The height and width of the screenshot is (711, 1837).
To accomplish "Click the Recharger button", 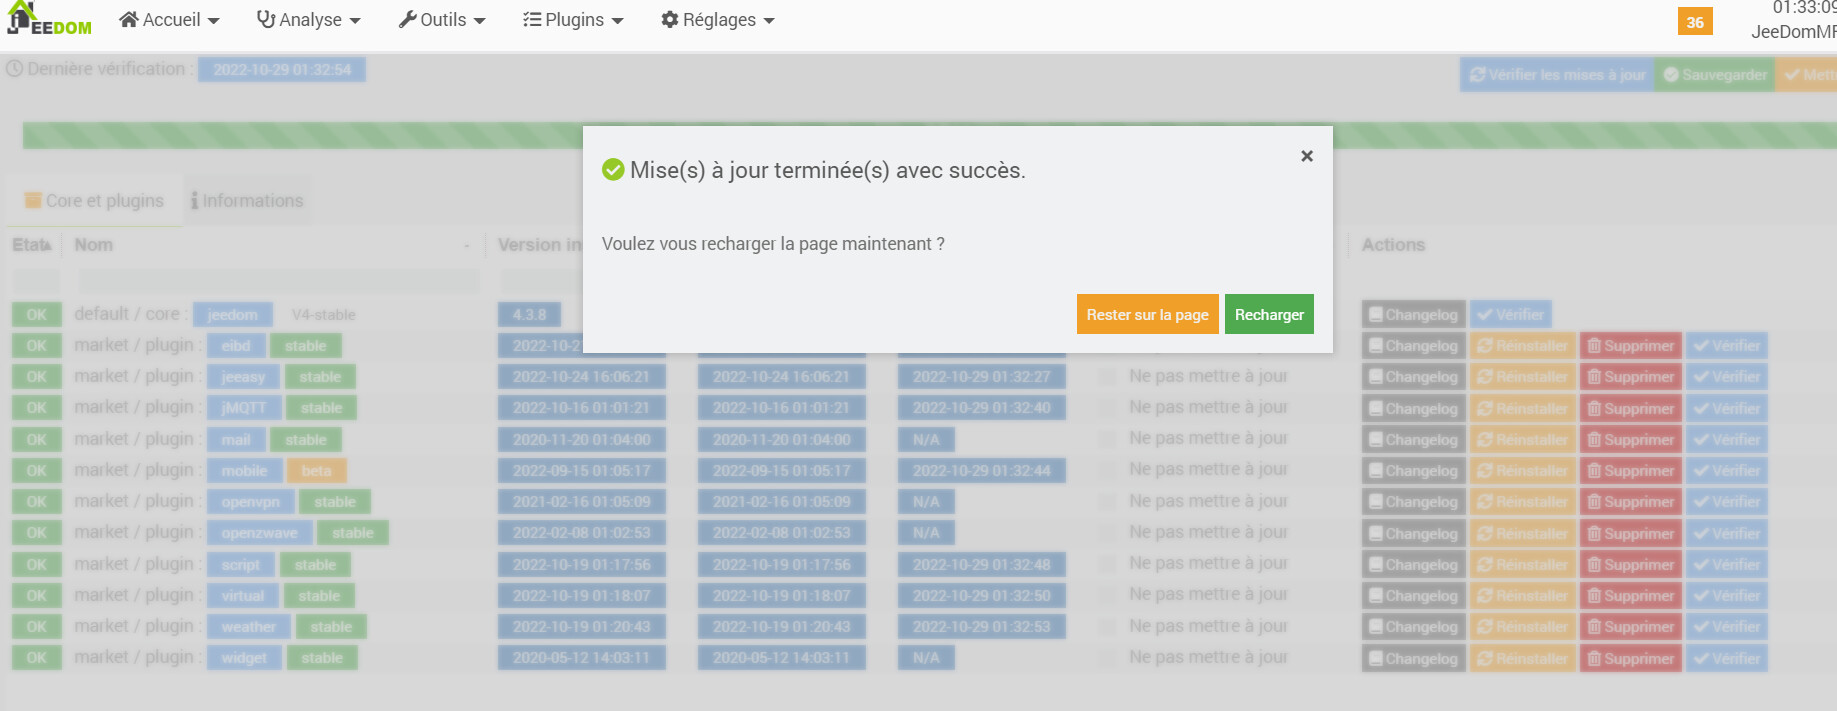I will coord(1269,314).
